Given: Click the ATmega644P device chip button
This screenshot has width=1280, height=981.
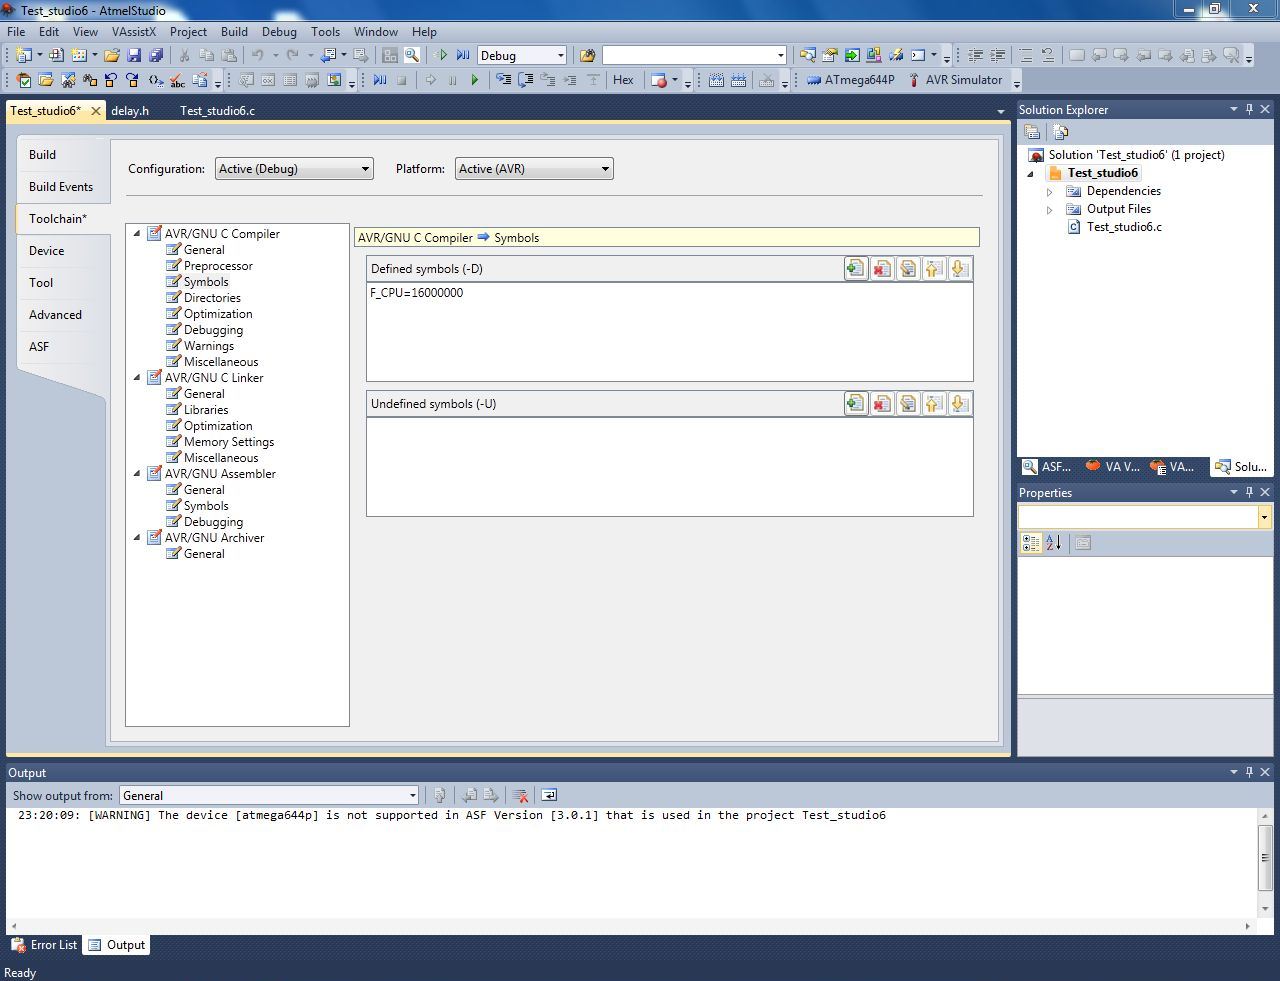Looking at the screenshot, I should (850, 80).
